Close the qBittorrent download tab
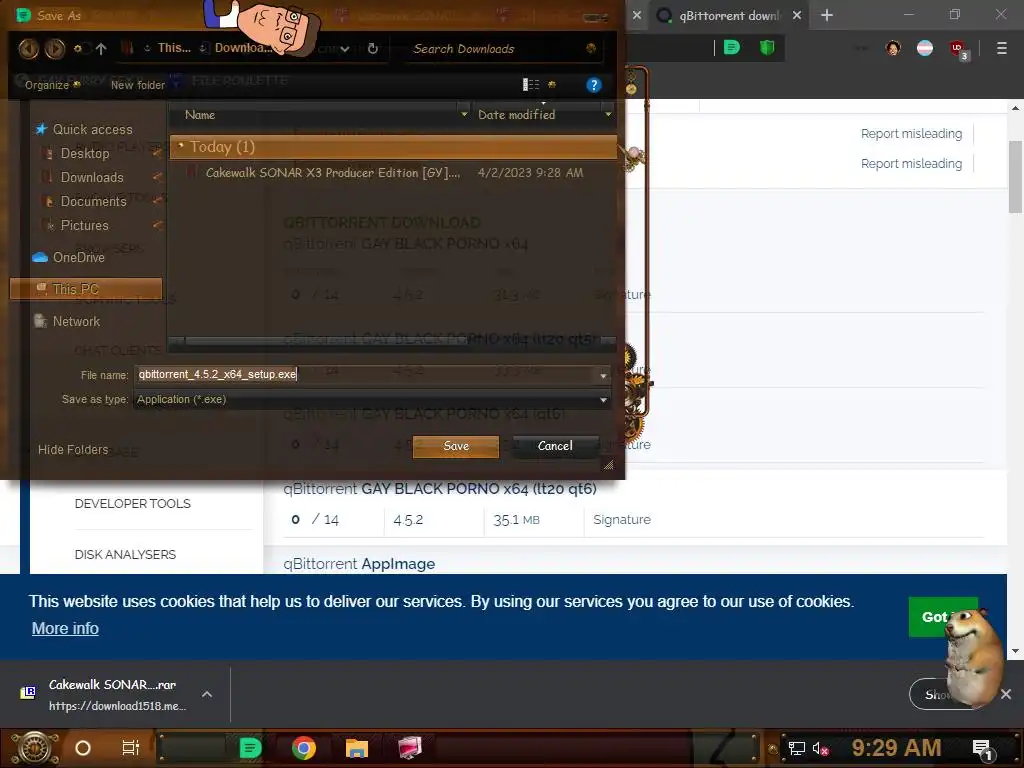The height and width of the screenshot is (768, 1024). 797,15
